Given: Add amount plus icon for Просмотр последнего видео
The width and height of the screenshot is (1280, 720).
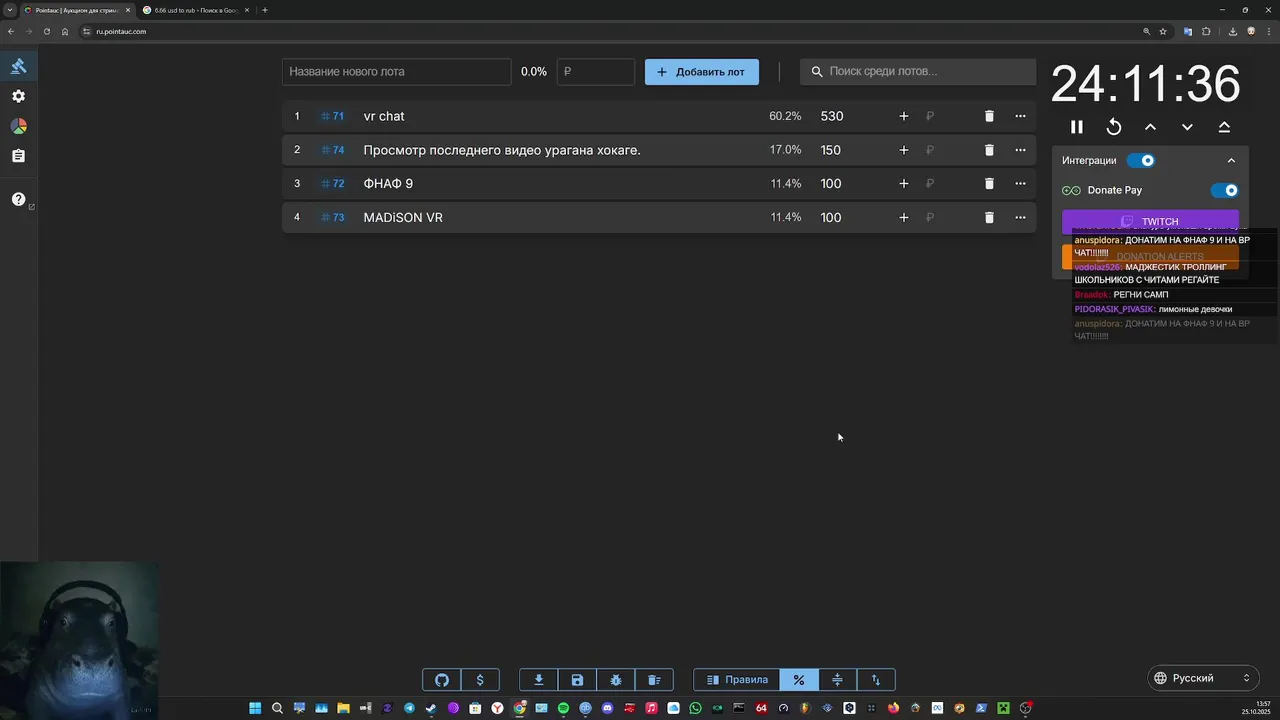Looking at the screenshot, I should [x=904, y=150].
